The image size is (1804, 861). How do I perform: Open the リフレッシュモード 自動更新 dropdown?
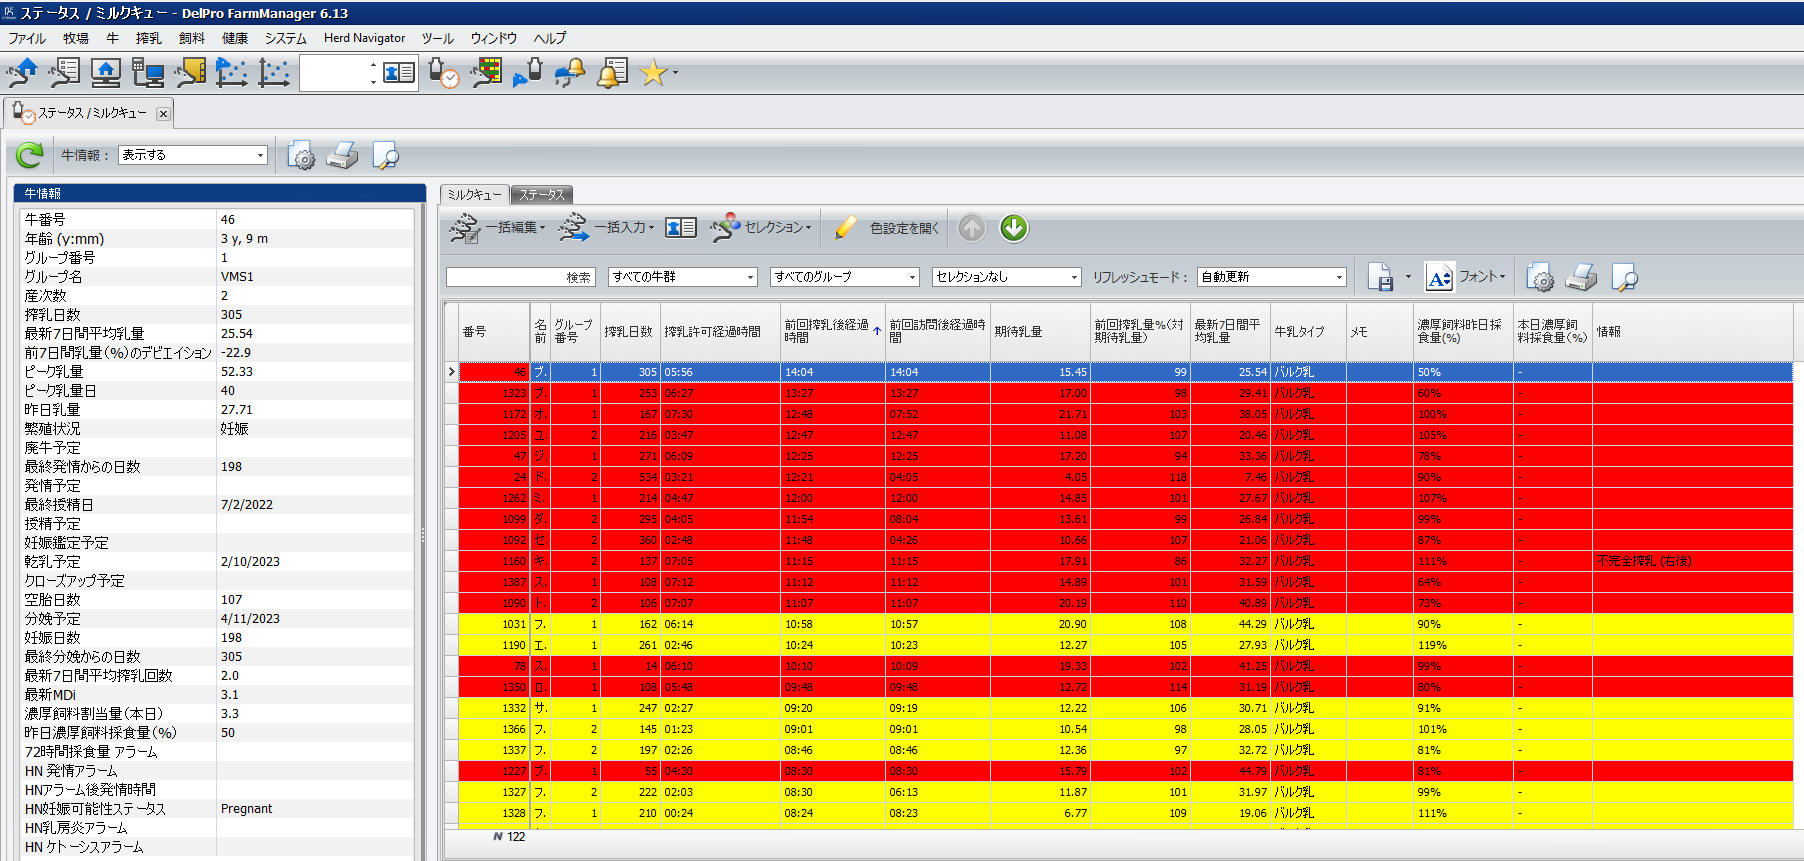coord(1338,277)
